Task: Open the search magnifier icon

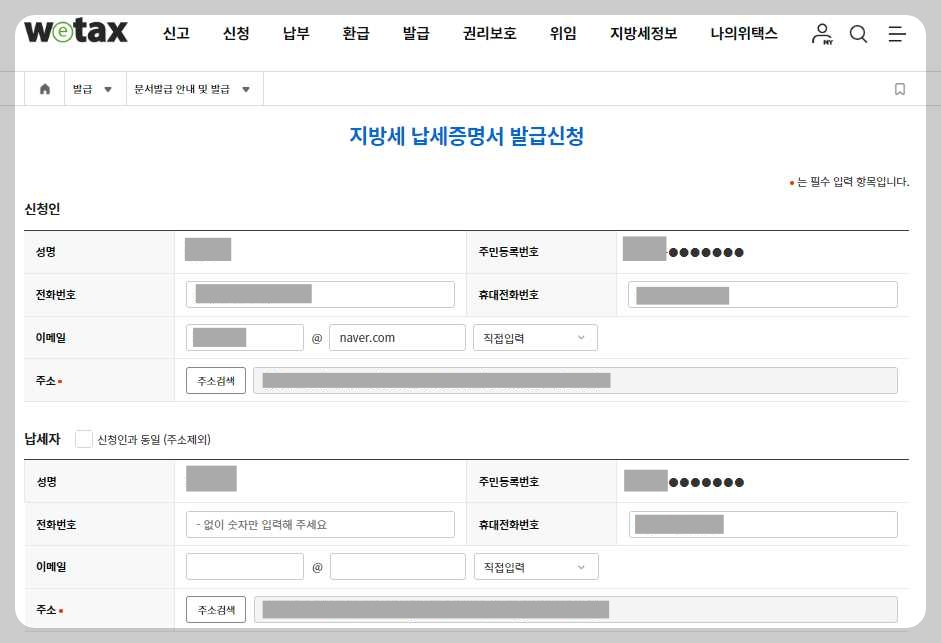Action: [x=858, y=33]
